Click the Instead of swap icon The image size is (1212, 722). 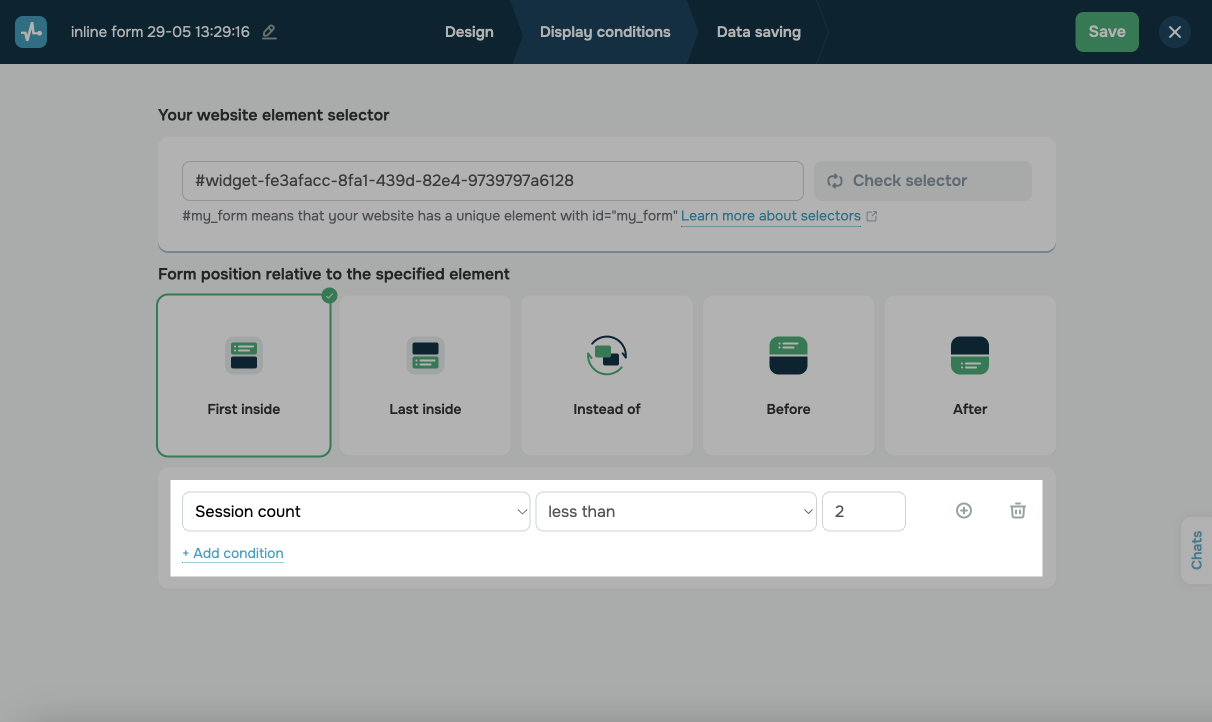606,355
